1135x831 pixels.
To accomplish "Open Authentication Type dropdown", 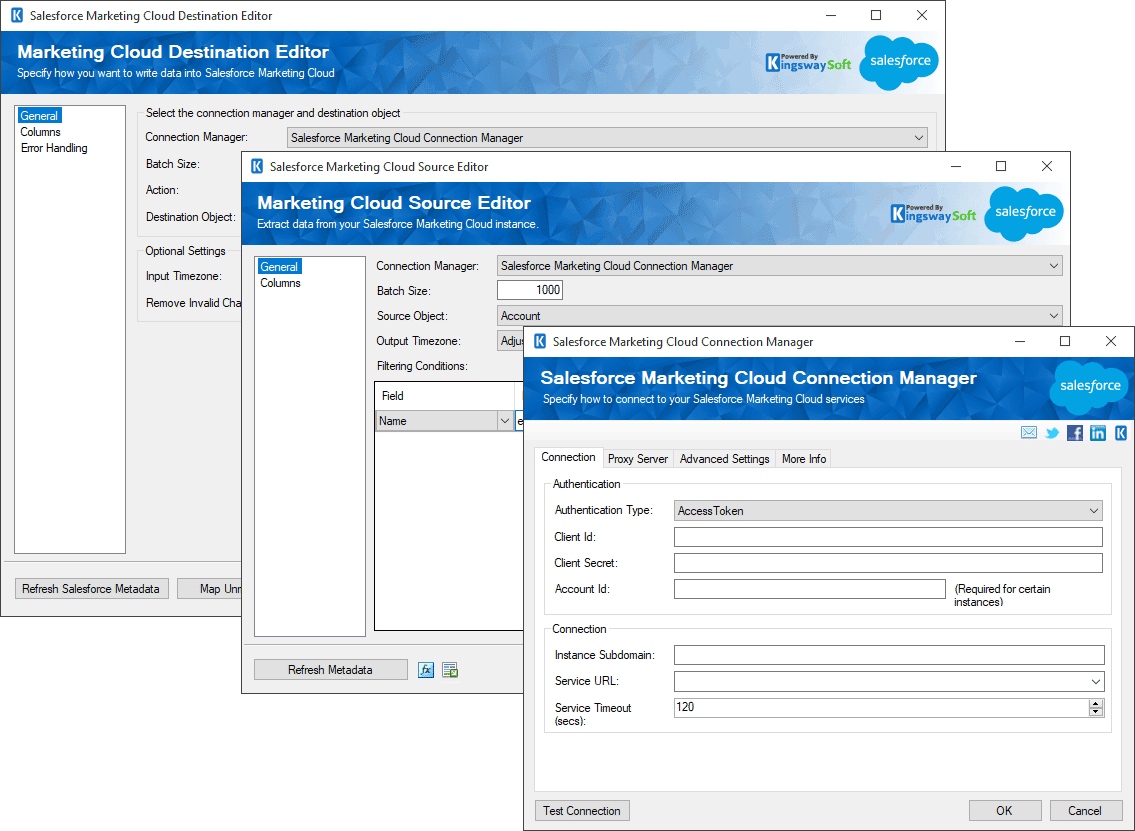I will 888,510.
